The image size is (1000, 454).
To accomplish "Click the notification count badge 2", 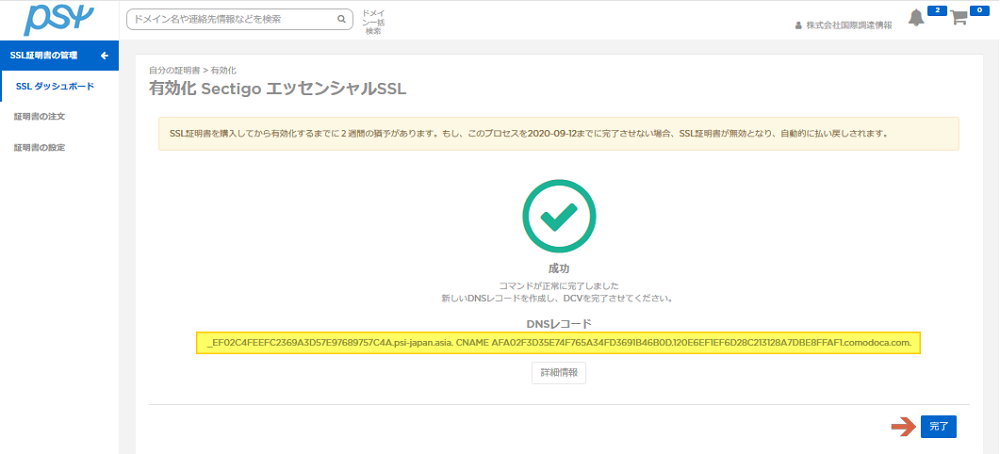I will coord(936,11).
